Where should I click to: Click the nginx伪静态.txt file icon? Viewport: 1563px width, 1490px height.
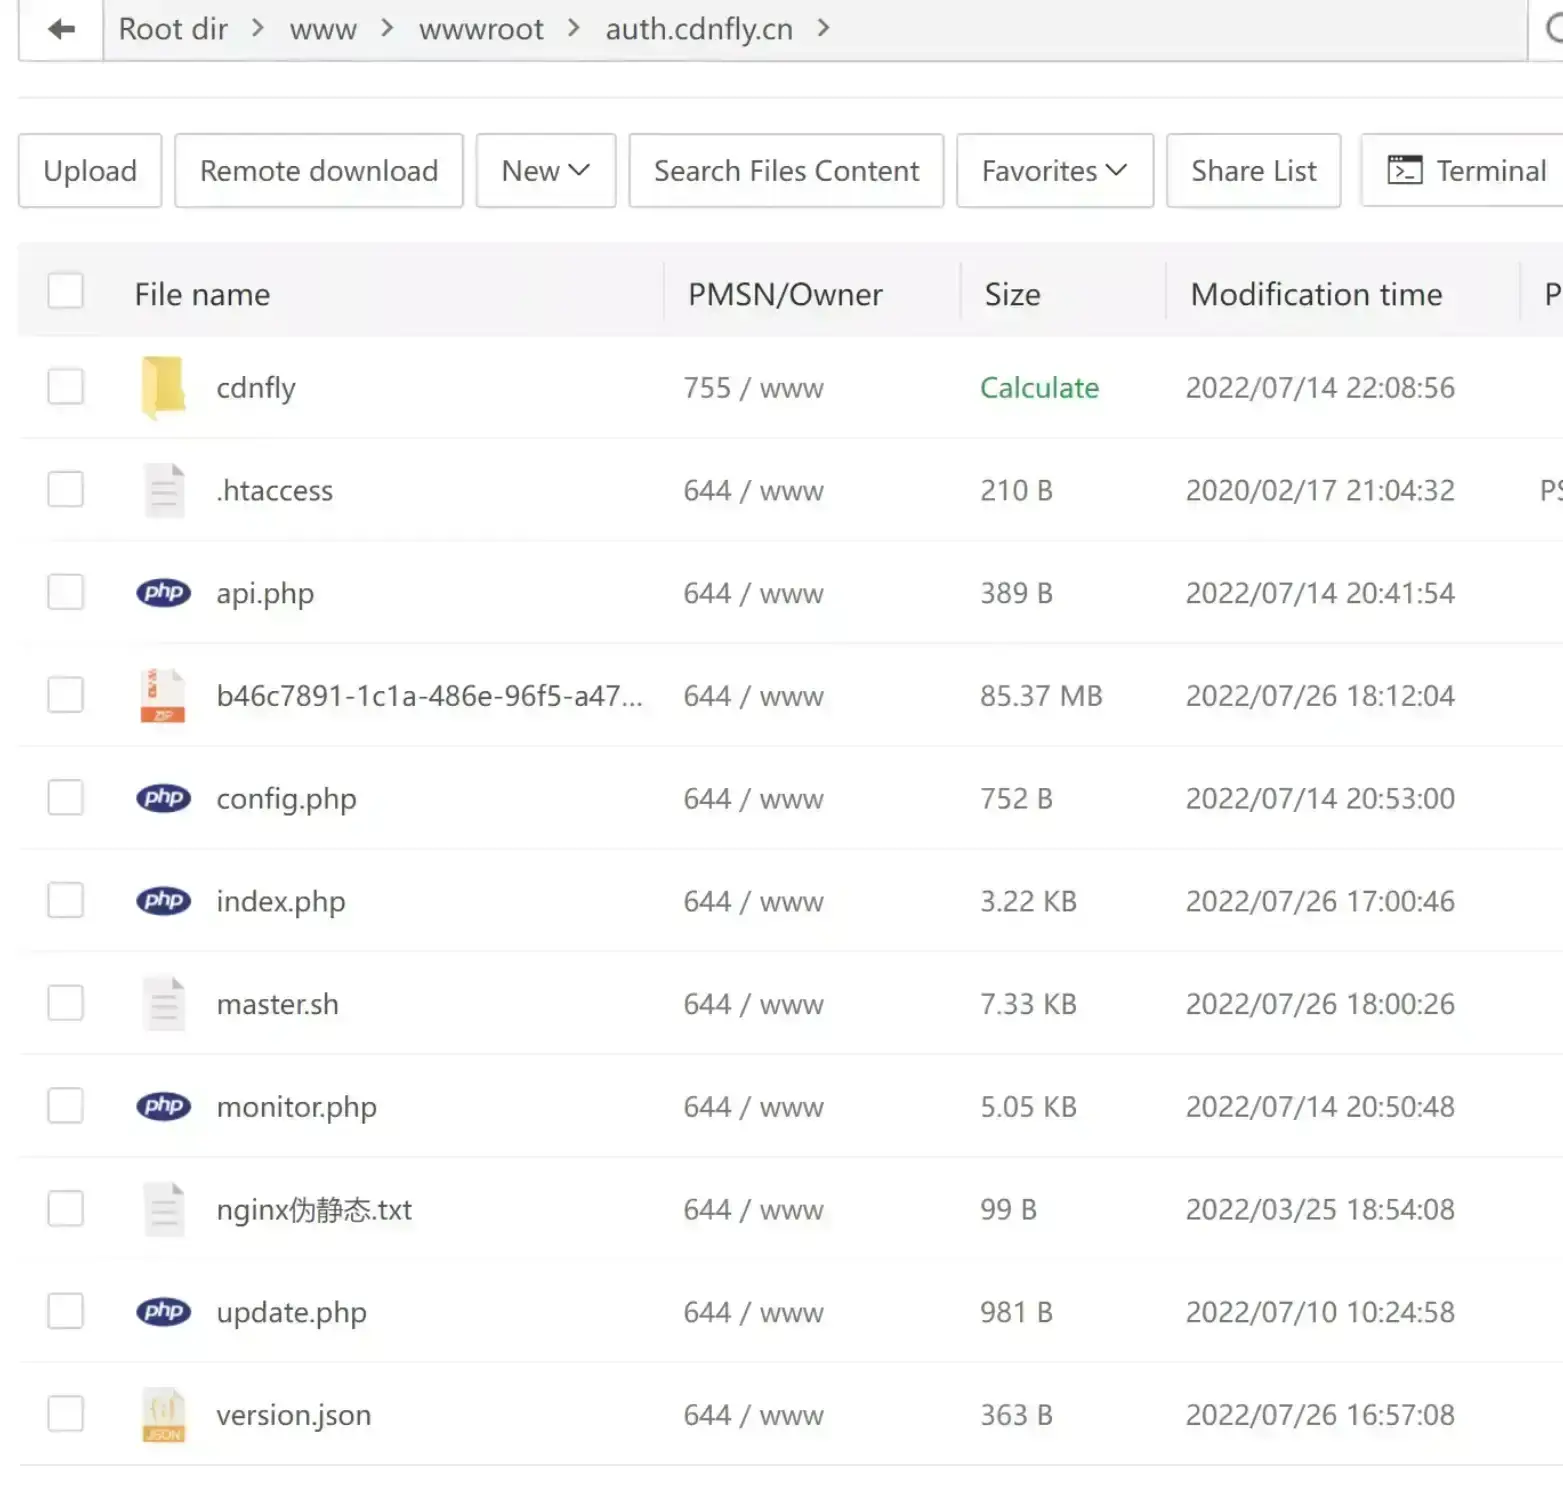click(164, 1209)
